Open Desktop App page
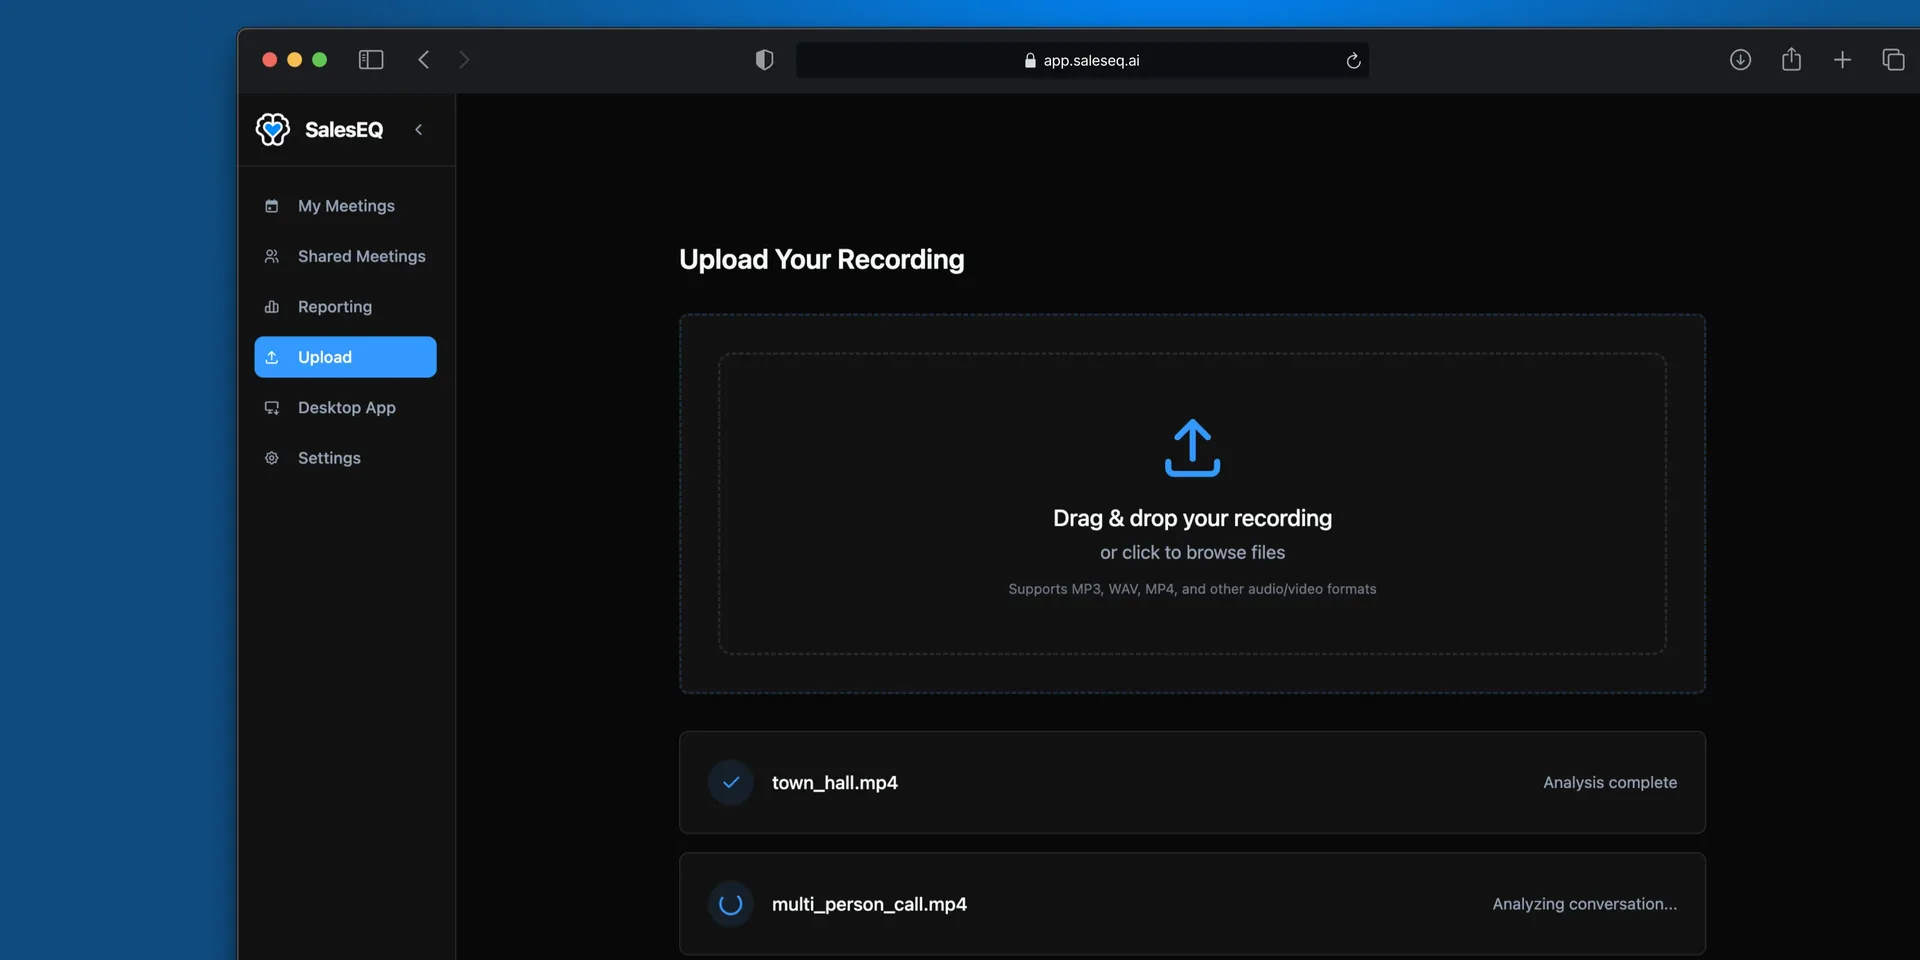The width and height of the screenshot is (1920, 960). 345,407
